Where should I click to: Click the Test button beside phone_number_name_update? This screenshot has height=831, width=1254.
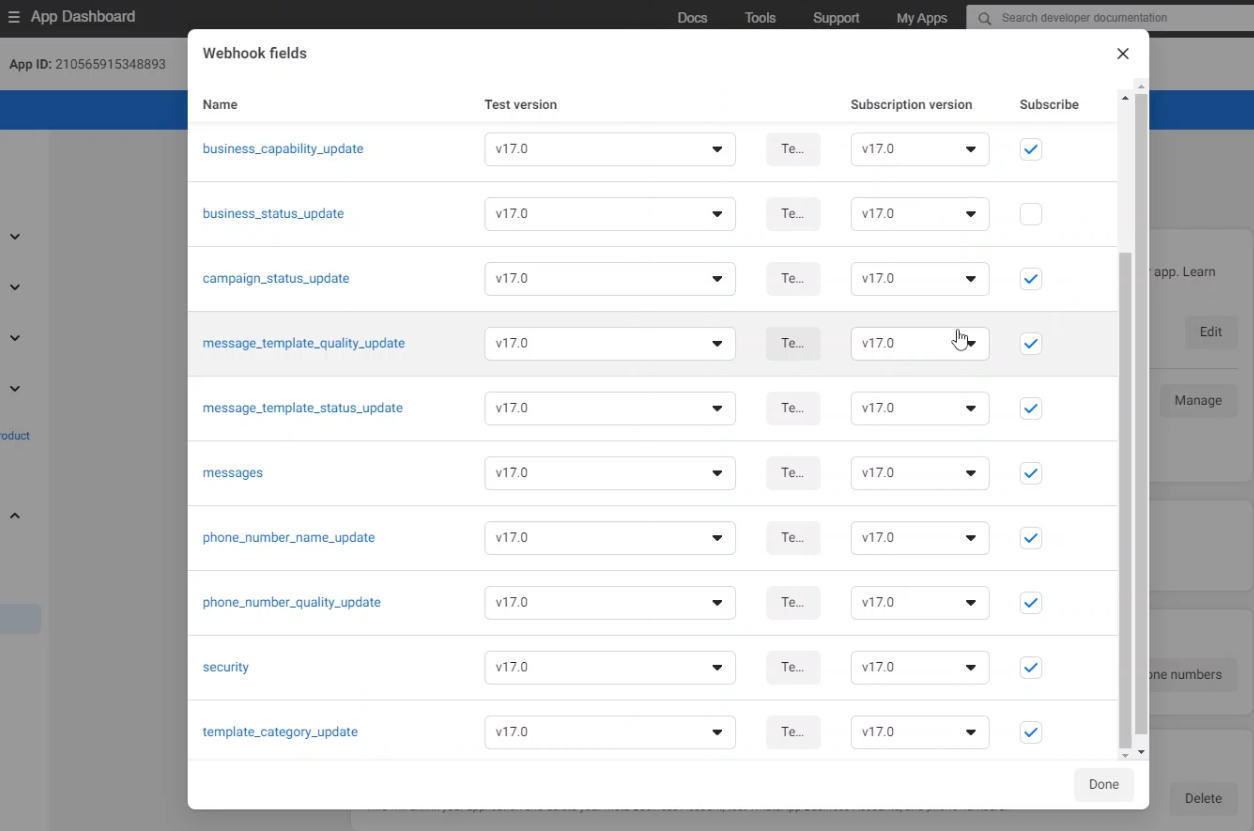[792, 537]
